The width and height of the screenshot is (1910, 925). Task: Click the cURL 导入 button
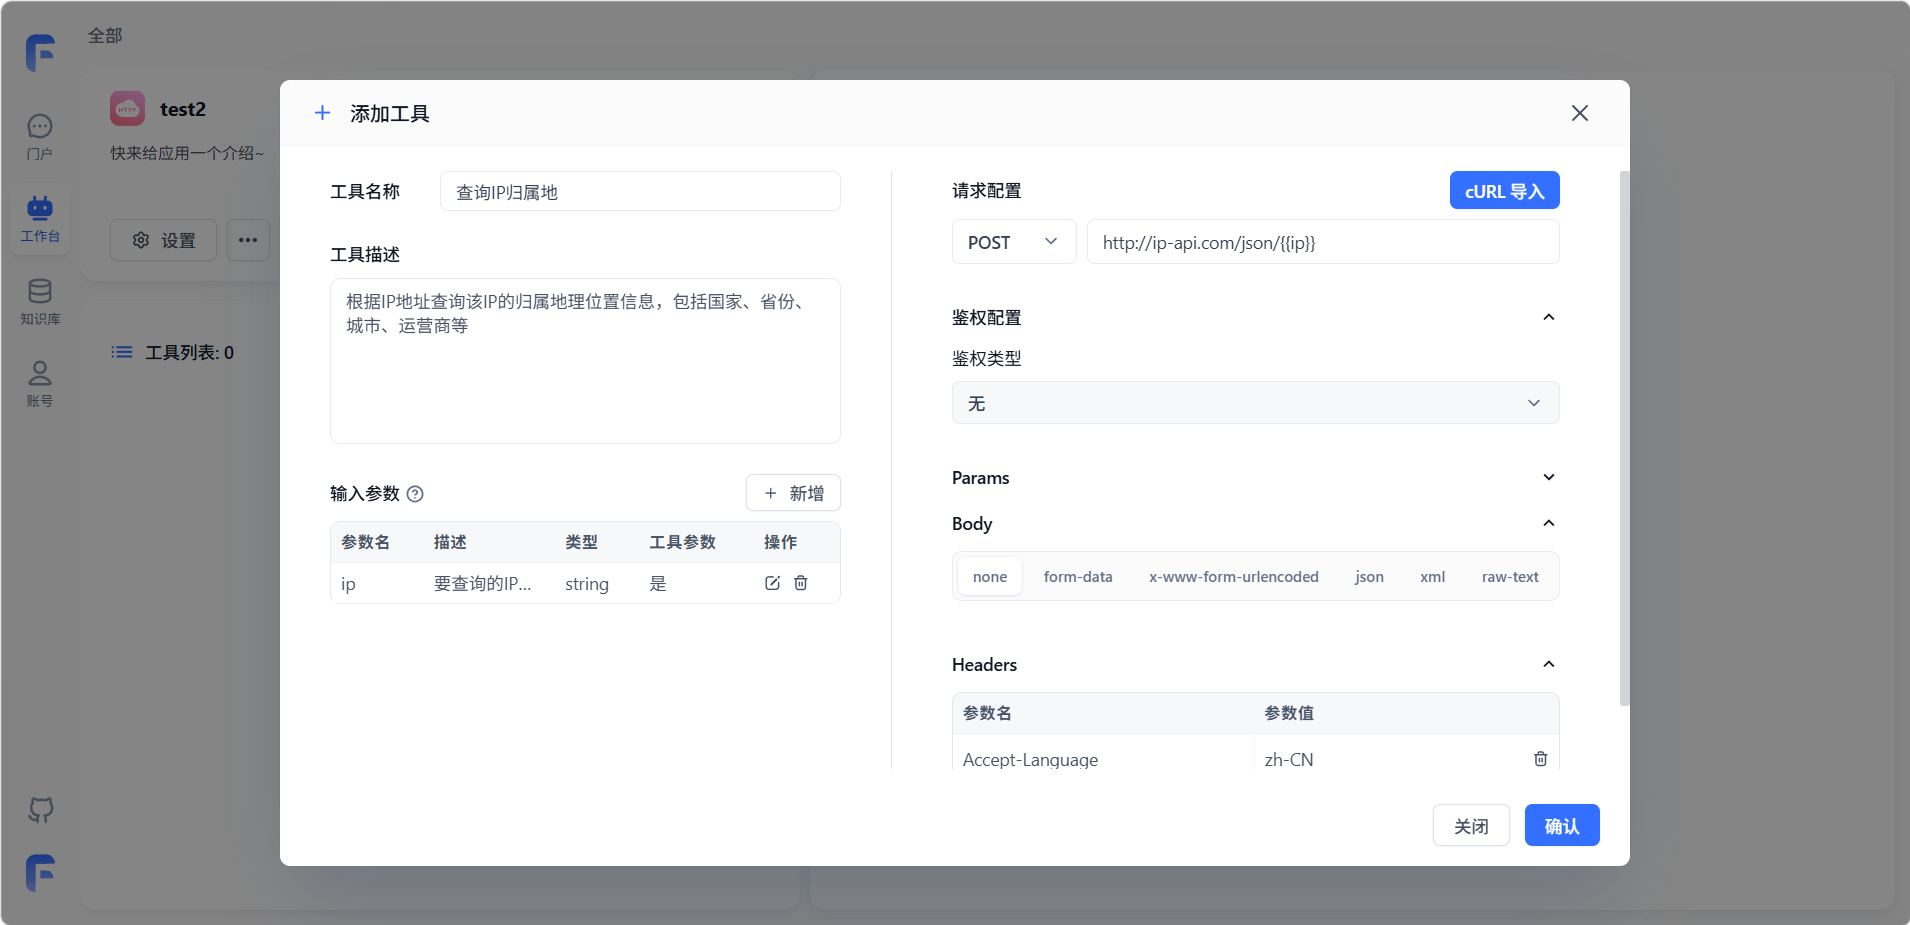pyautogui.click(x=1504, y=191)
